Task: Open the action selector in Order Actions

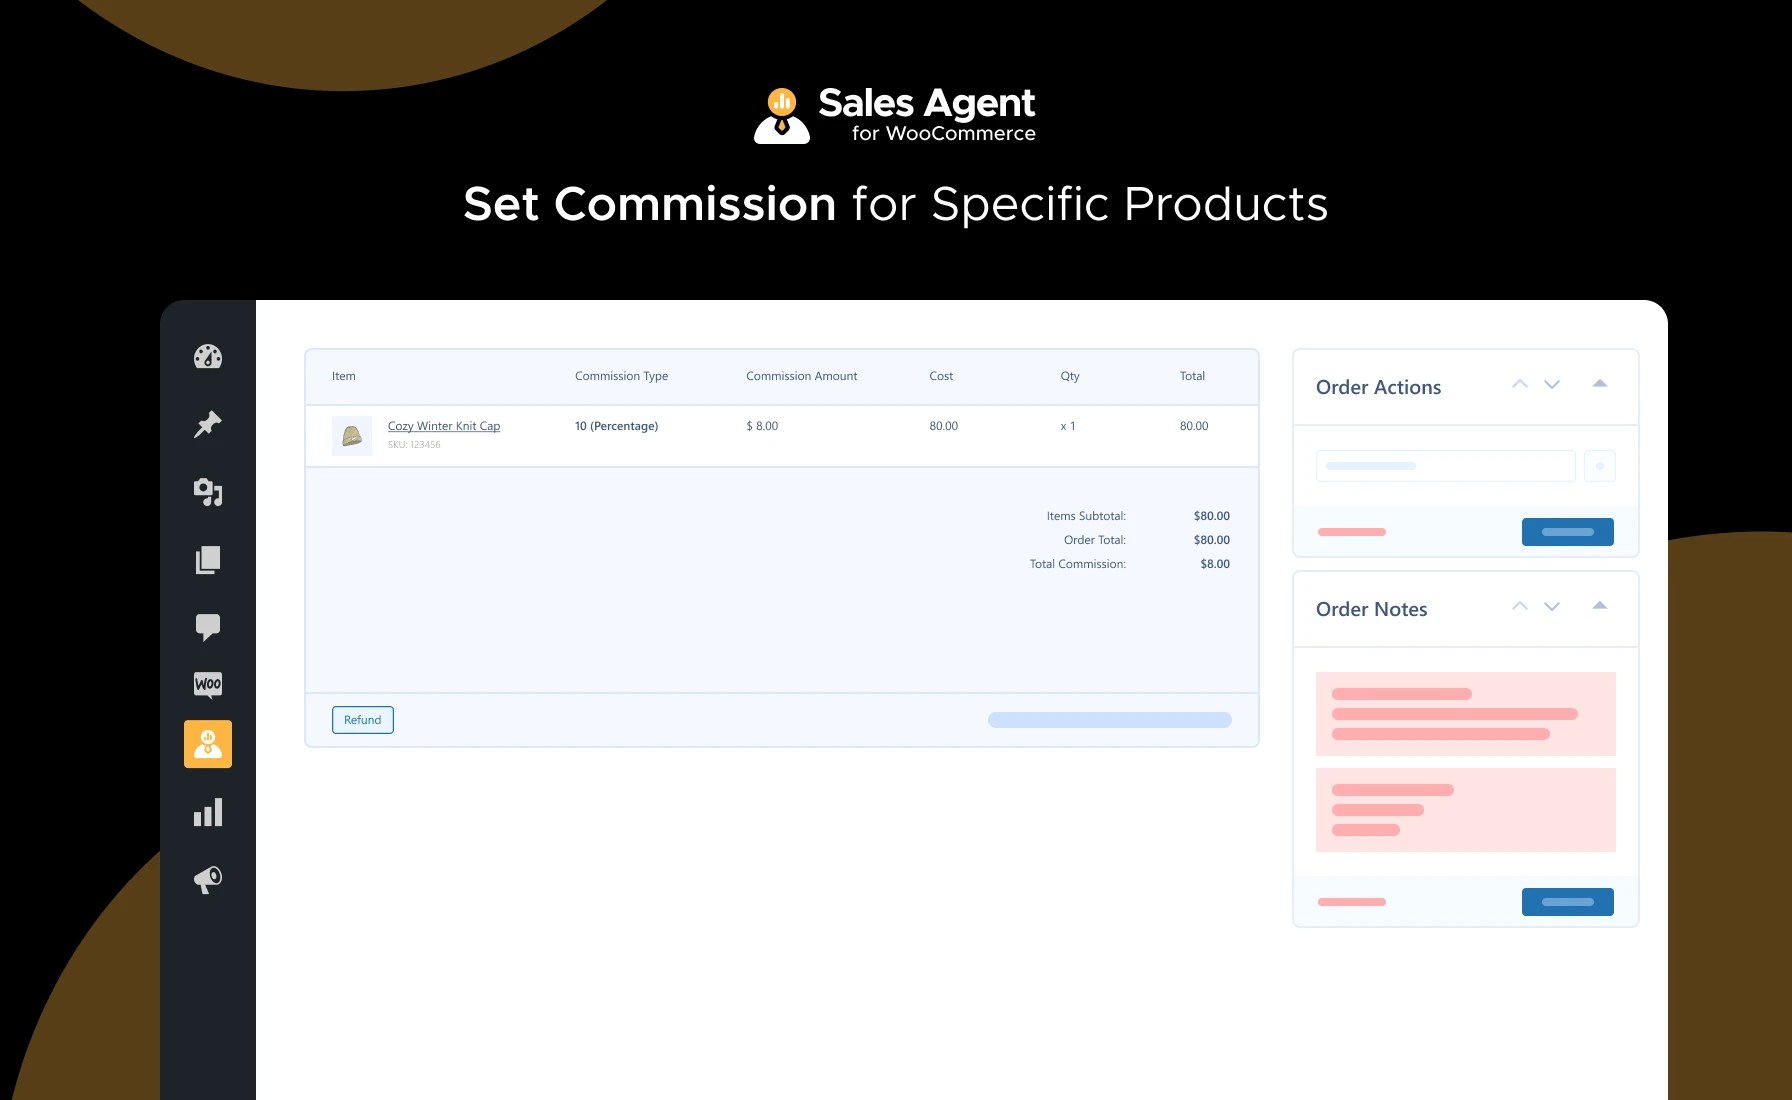Action: (1445, 465)
